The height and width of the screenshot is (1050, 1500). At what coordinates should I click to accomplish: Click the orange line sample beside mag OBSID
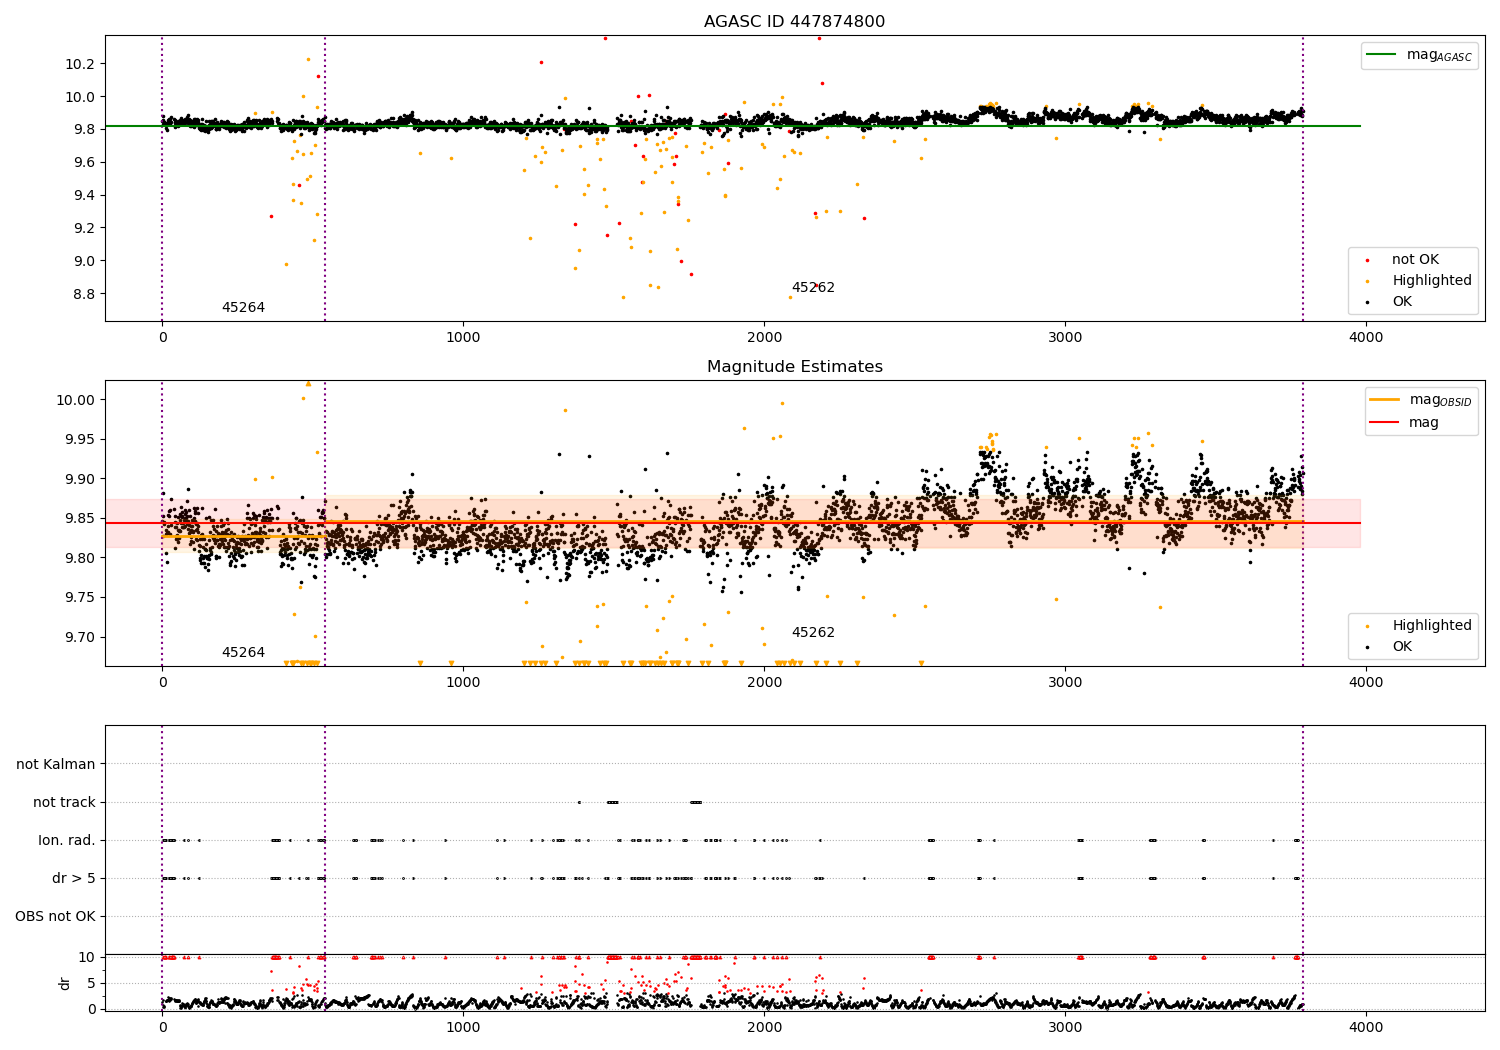pos(1385,400)
